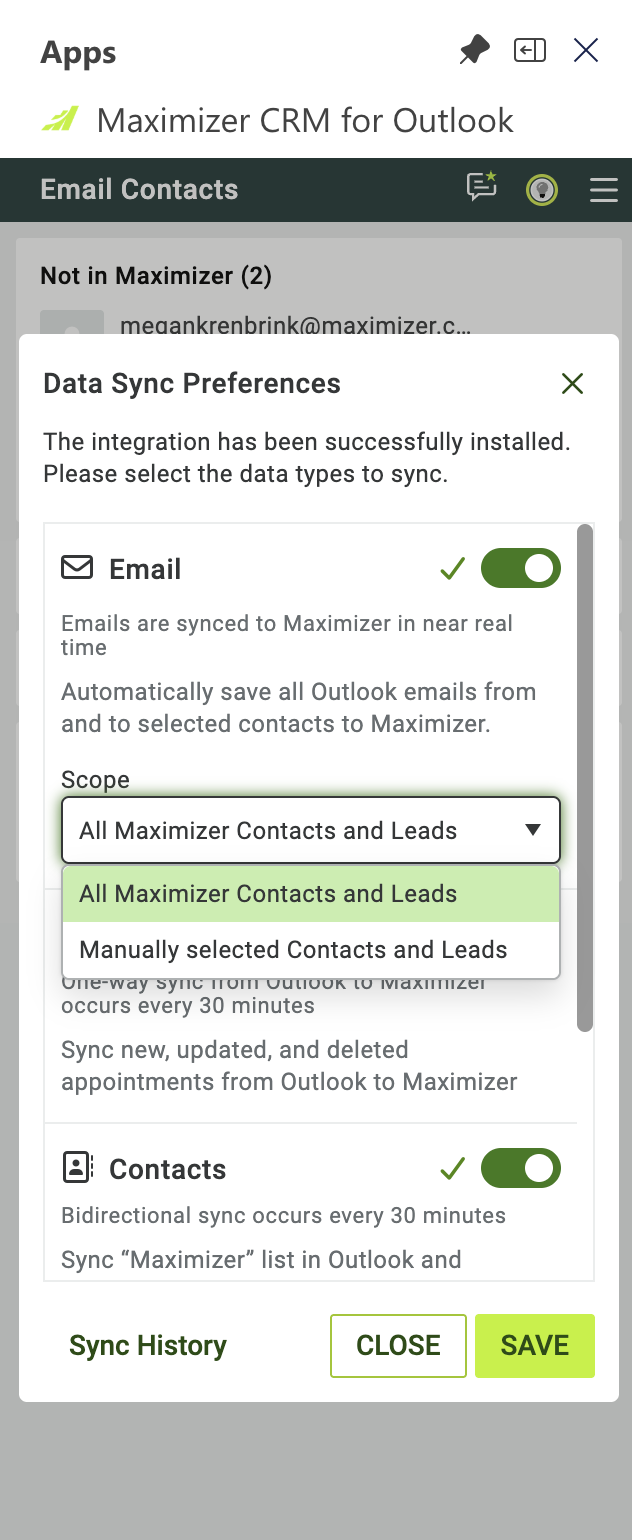The width and height of the screenshot is (632, 1540).
Task: Click the green checkmark beside Email toggle
Action: tap(453, 569)
